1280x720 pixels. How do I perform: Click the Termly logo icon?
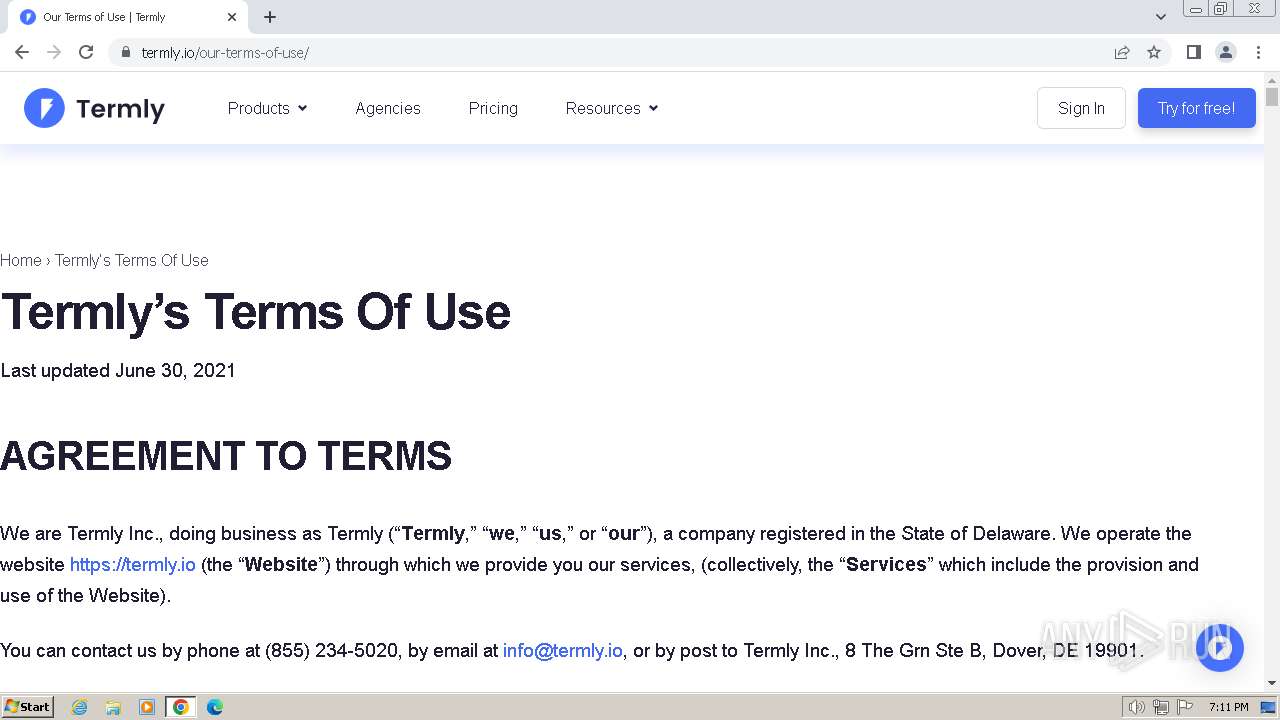[x=44, y=108]
